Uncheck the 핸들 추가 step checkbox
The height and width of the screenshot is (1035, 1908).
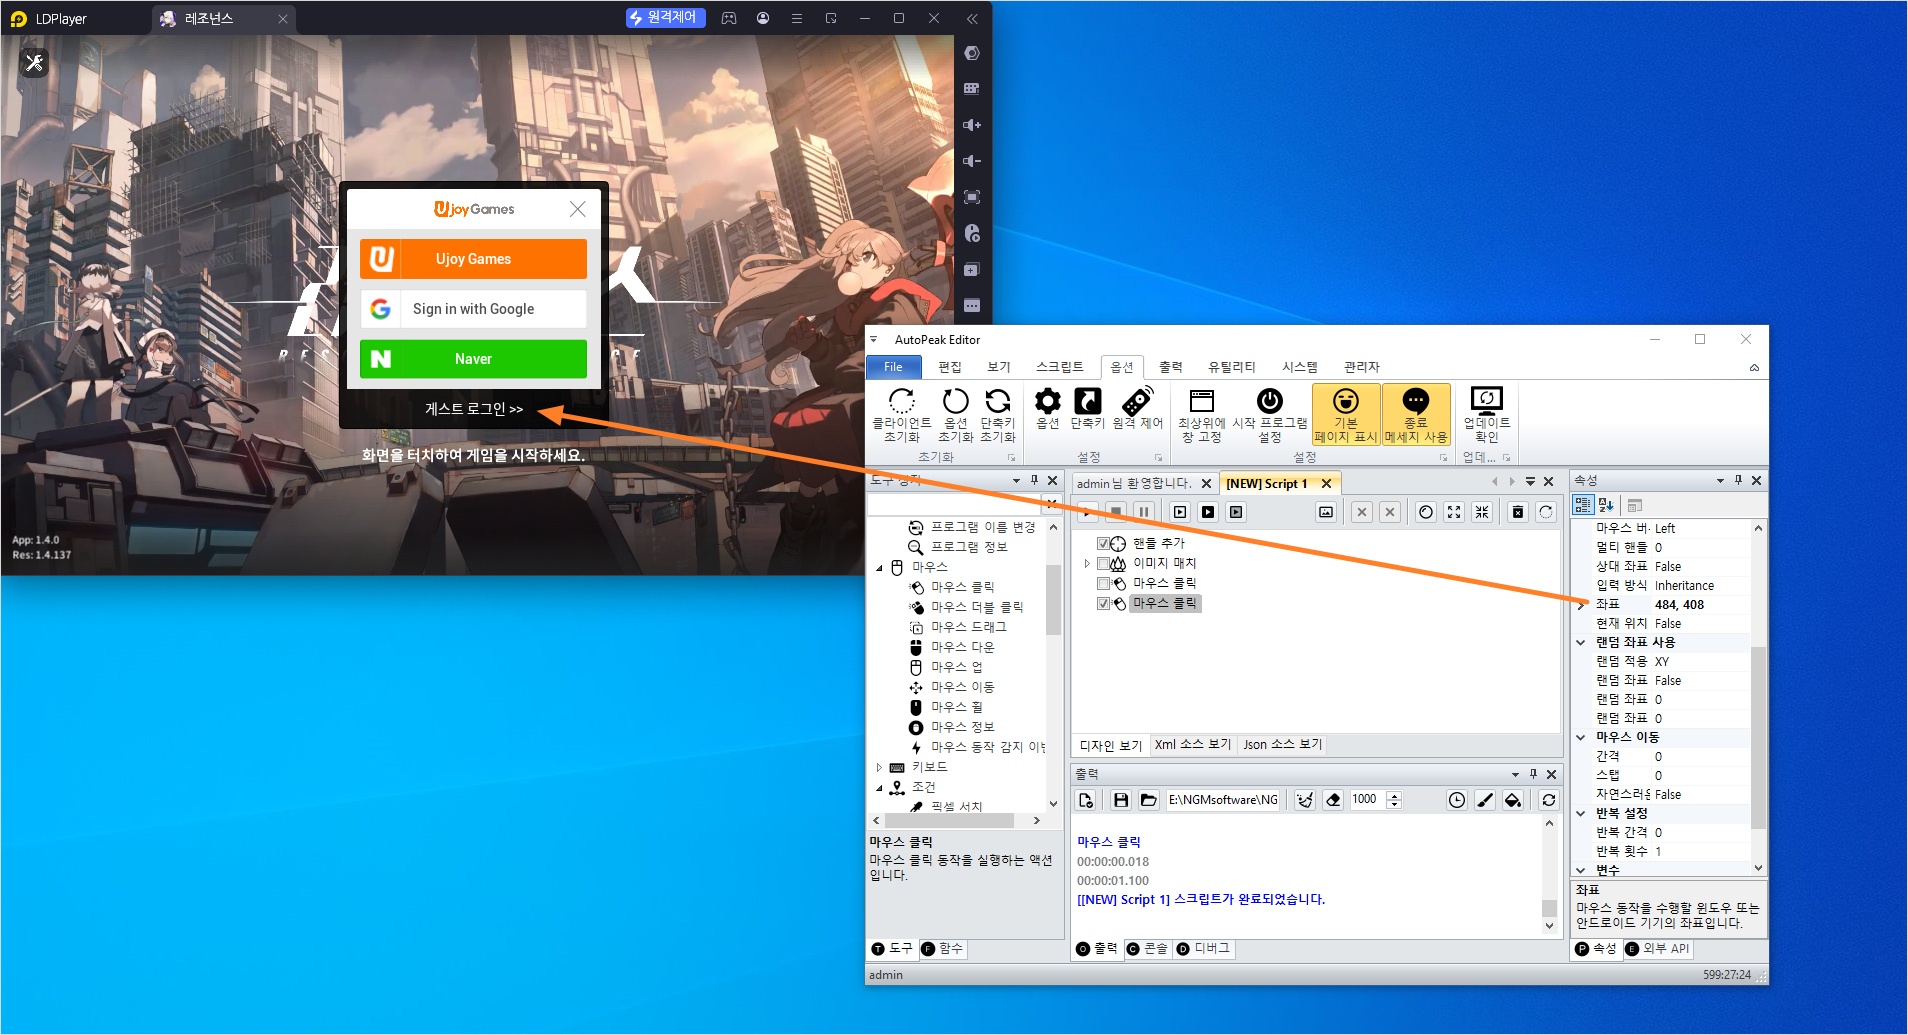1104,544
